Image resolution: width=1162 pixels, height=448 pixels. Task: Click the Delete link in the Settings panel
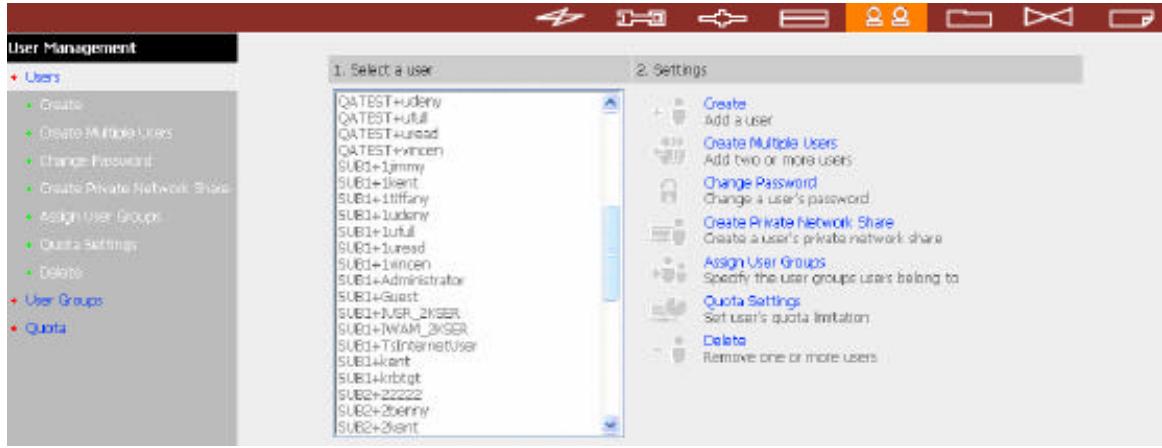pyautogui.click(x=724, y=341)
